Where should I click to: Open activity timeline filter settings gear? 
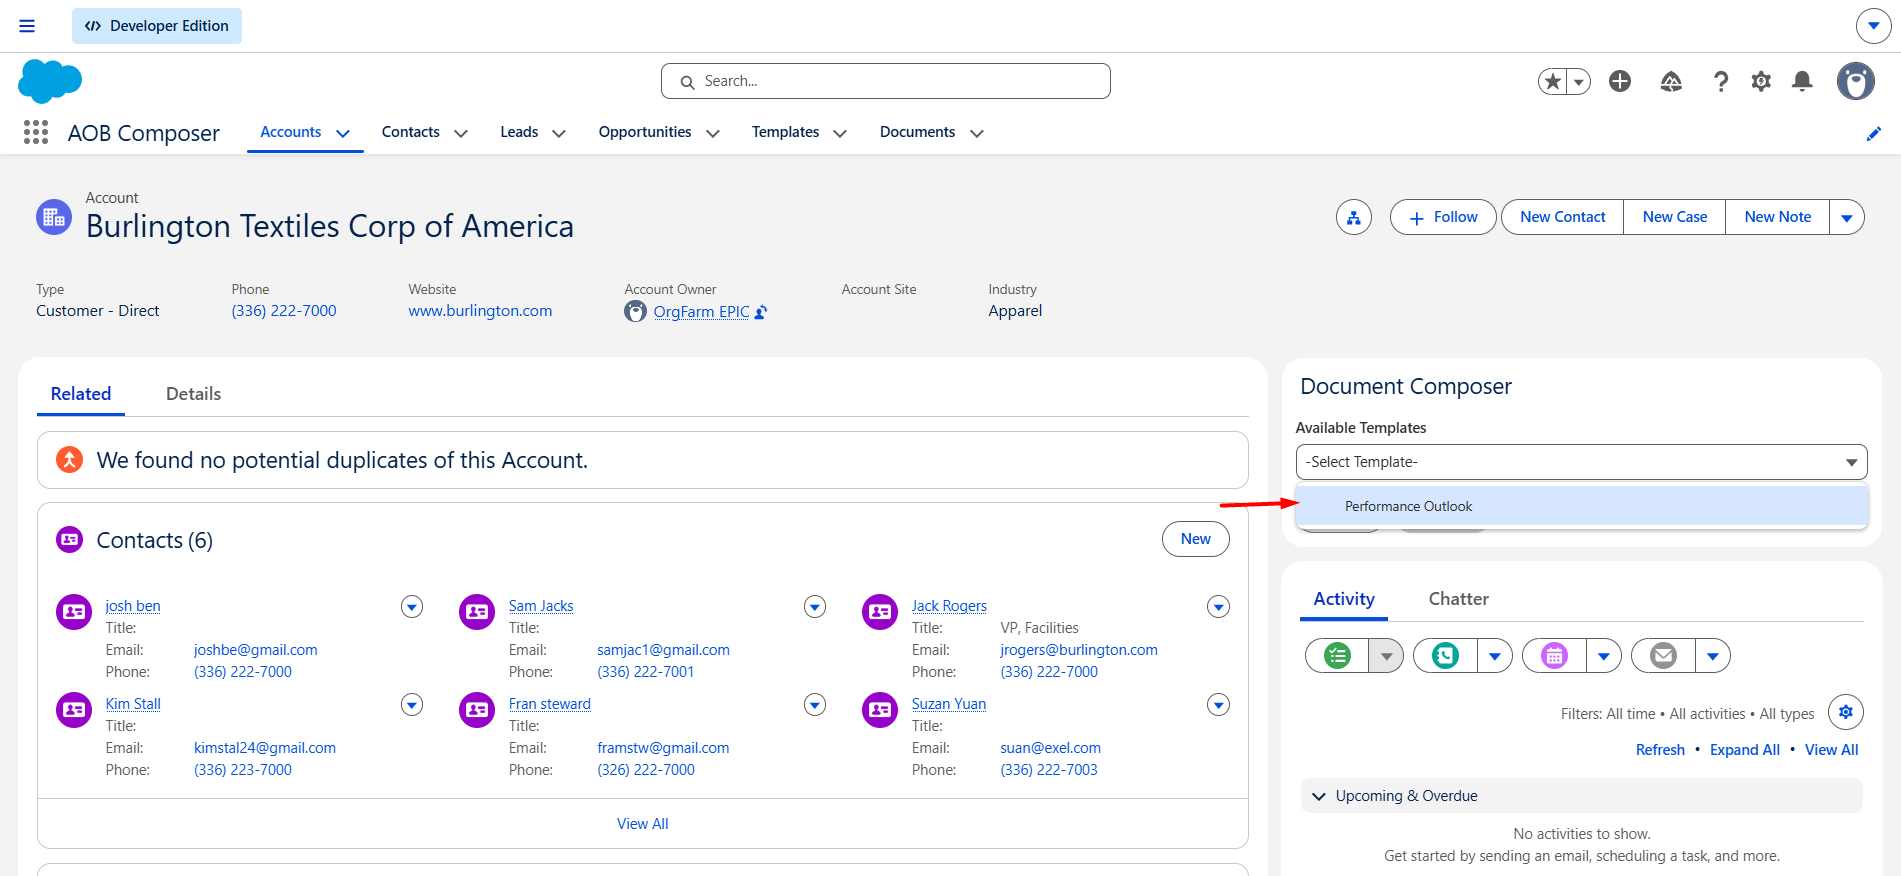point(1846,712)
